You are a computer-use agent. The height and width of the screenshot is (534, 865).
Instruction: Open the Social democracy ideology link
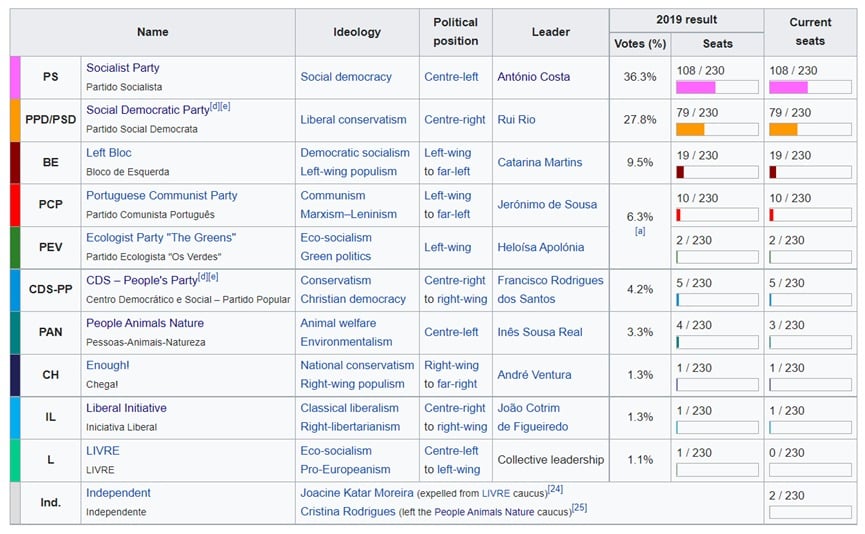point(346,77)
